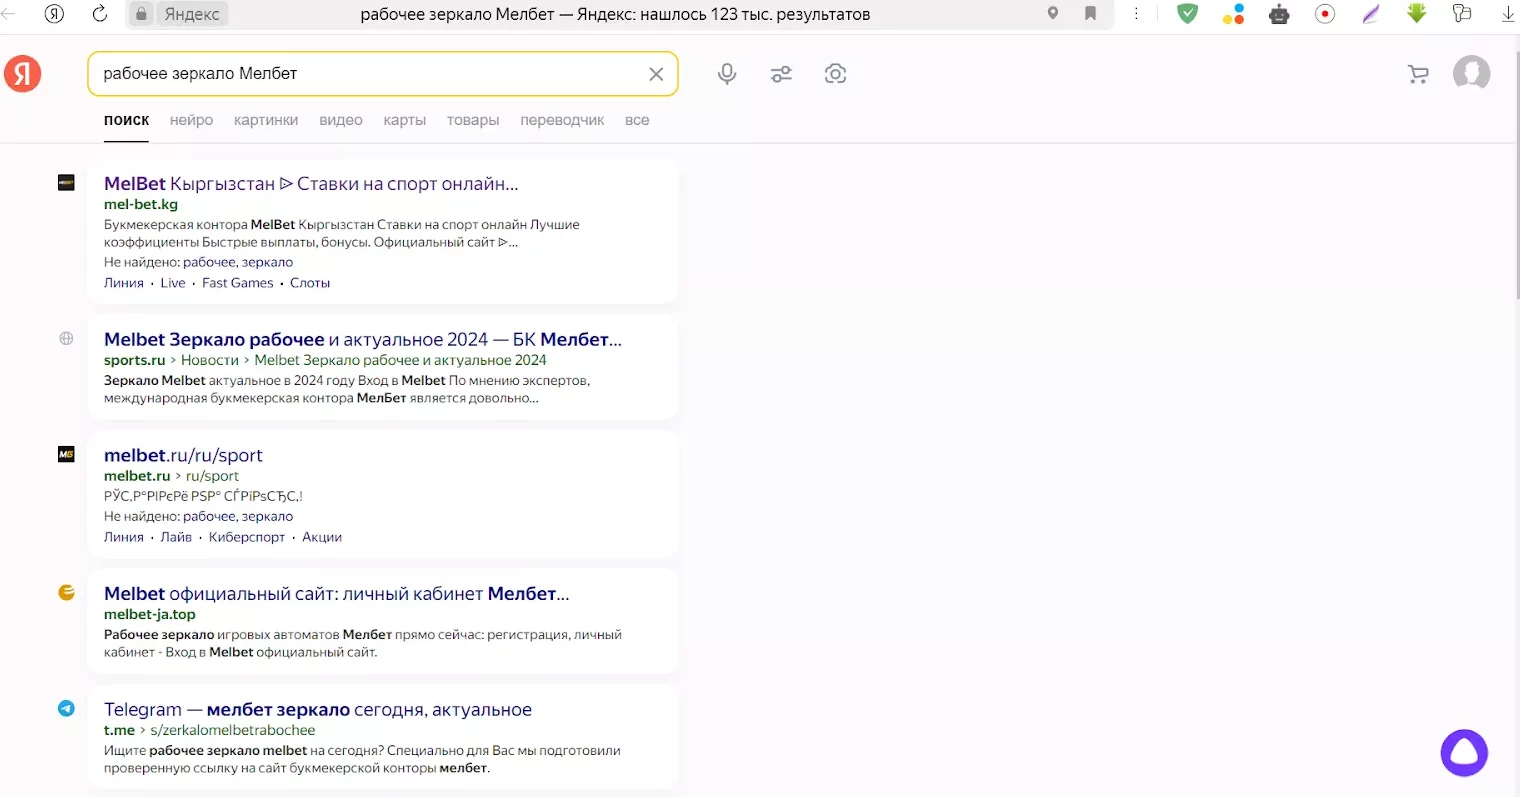Click the location pin icon in address bar
The width and height of the screenshot is (1520, 797).
click(x=1053, y=13)
